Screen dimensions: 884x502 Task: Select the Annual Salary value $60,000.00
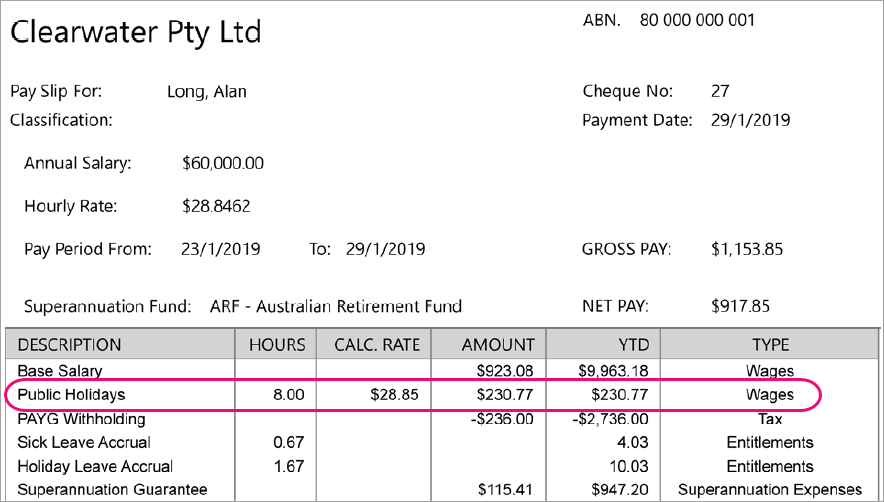[223, 163]
